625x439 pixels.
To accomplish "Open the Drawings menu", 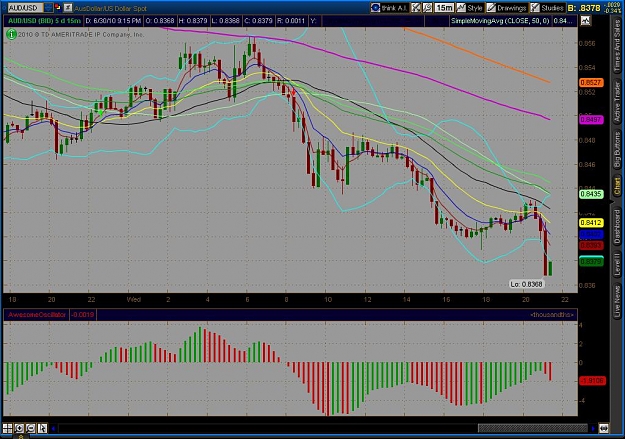I will pyautogui.click(x=506, y=8).
